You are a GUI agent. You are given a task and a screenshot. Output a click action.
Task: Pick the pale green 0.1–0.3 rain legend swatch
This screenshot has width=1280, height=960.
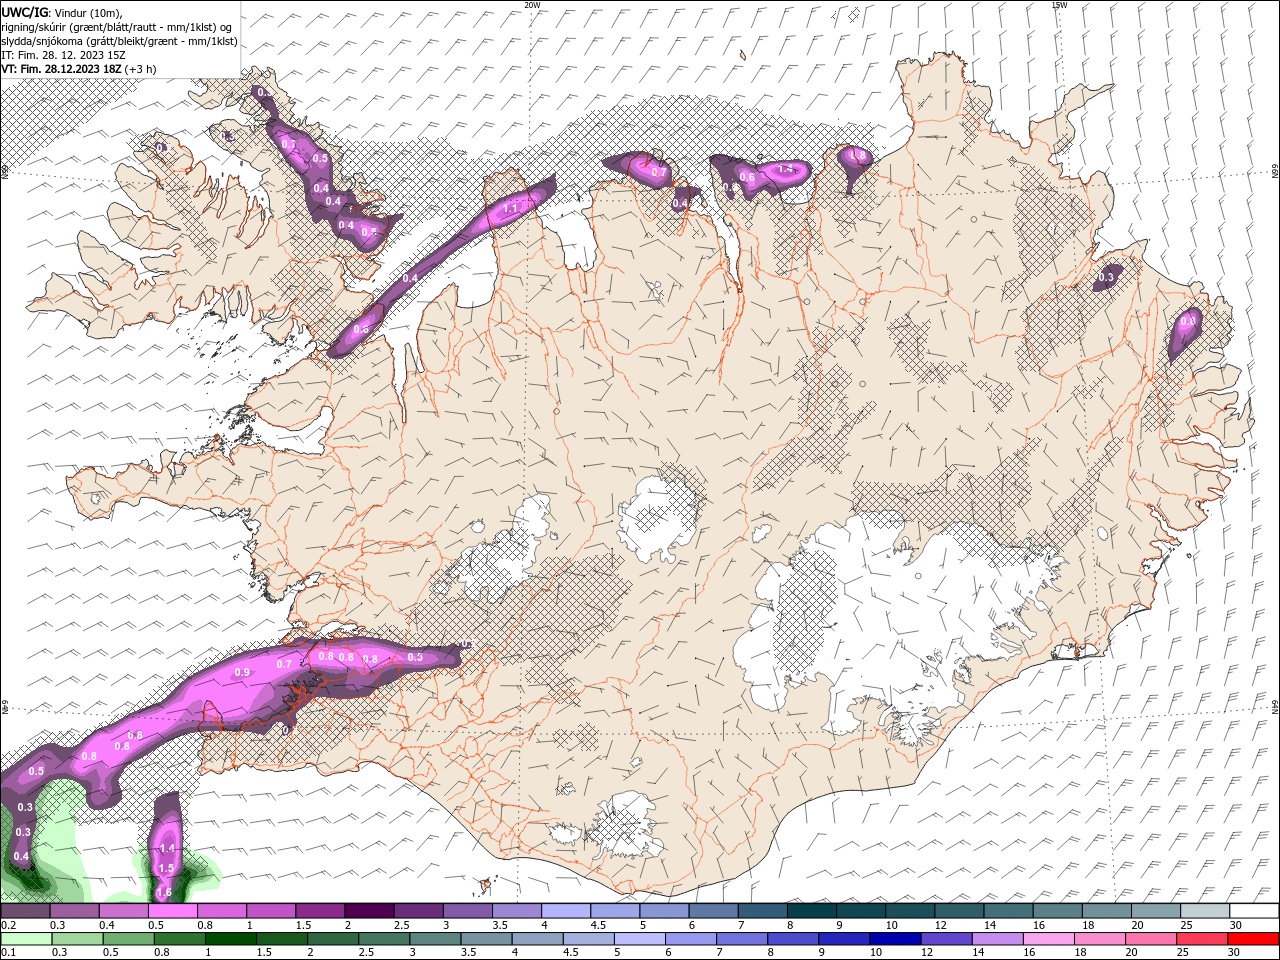point(26,939)
